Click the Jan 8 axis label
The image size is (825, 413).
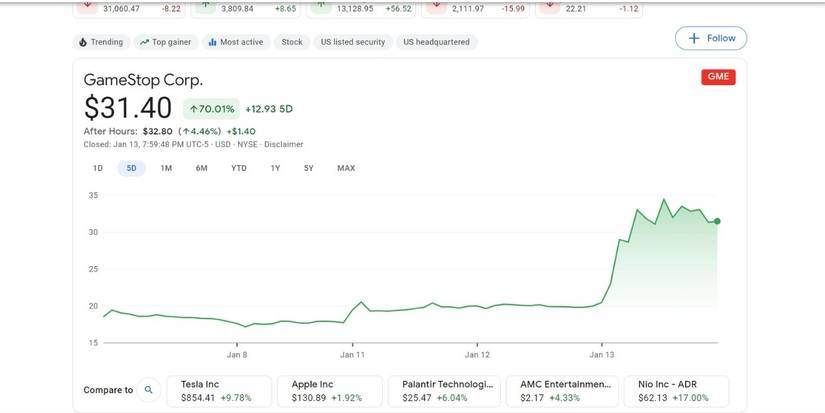tap(237, 355)
